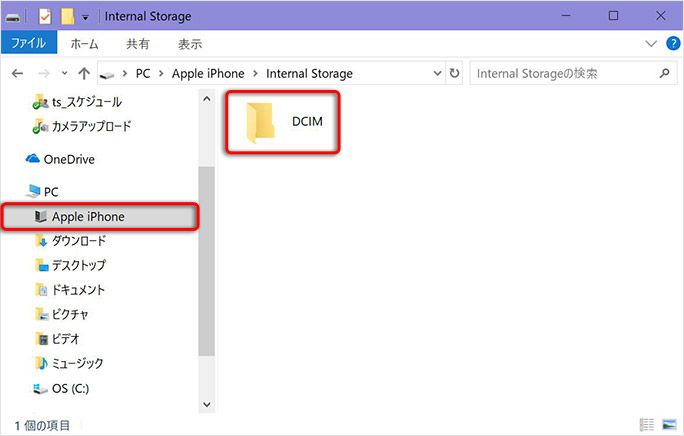Switch to large thumbnails view icon
The width and height of the screenshot is (684, 436).
coord(669,424)
